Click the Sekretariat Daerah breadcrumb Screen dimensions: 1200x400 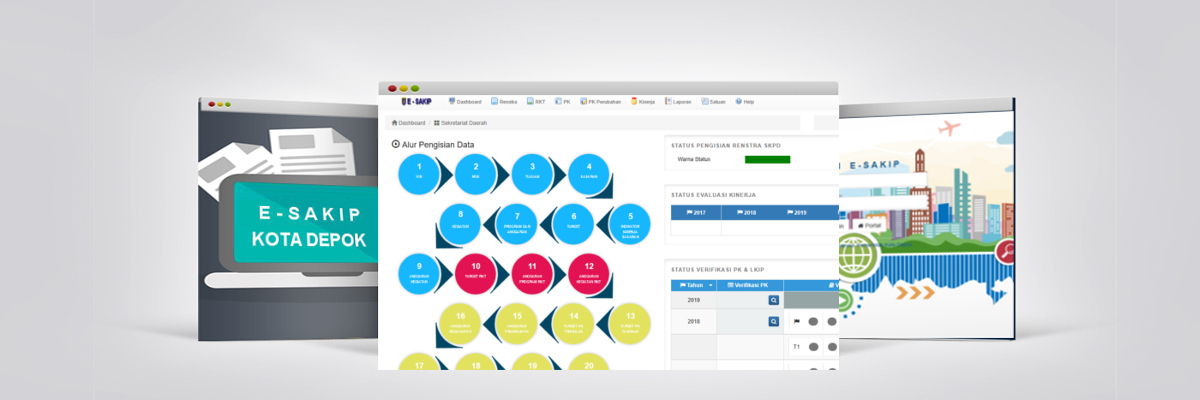[x=460, y=123]
